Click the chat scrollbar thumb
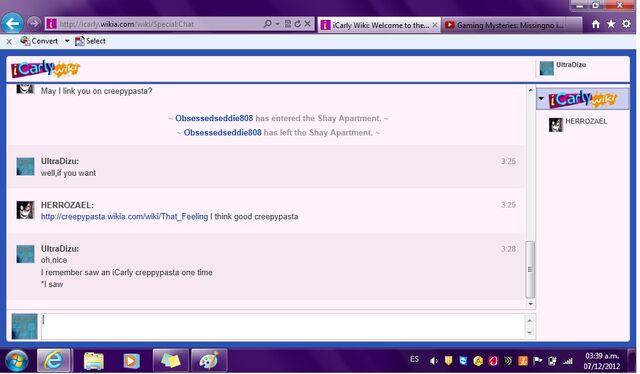The height and width of the screenshot is (374, 640). [x=530, y=269]
